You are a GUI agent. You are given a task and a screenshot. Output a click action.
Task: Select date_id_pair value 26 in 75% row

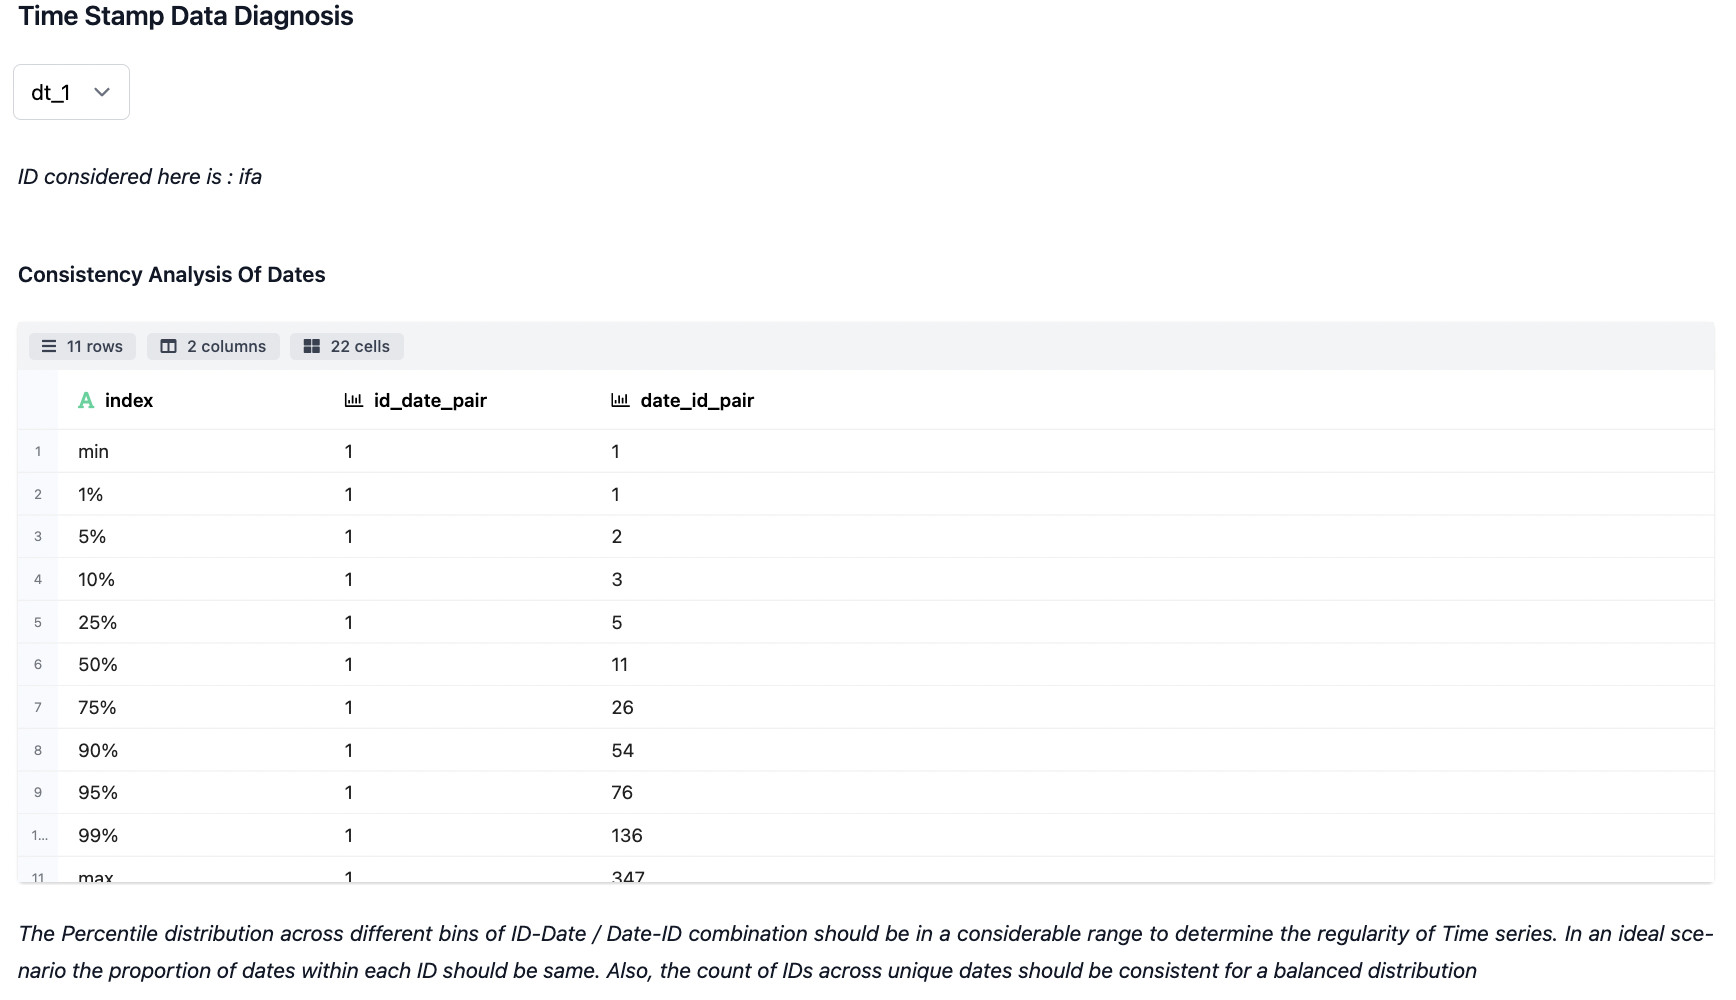coord(623,707)
